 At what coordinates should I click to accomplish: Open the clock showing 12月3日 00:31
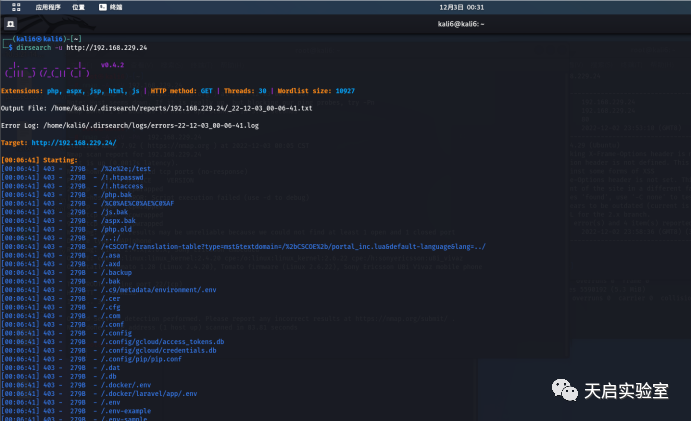coord(461,8)
